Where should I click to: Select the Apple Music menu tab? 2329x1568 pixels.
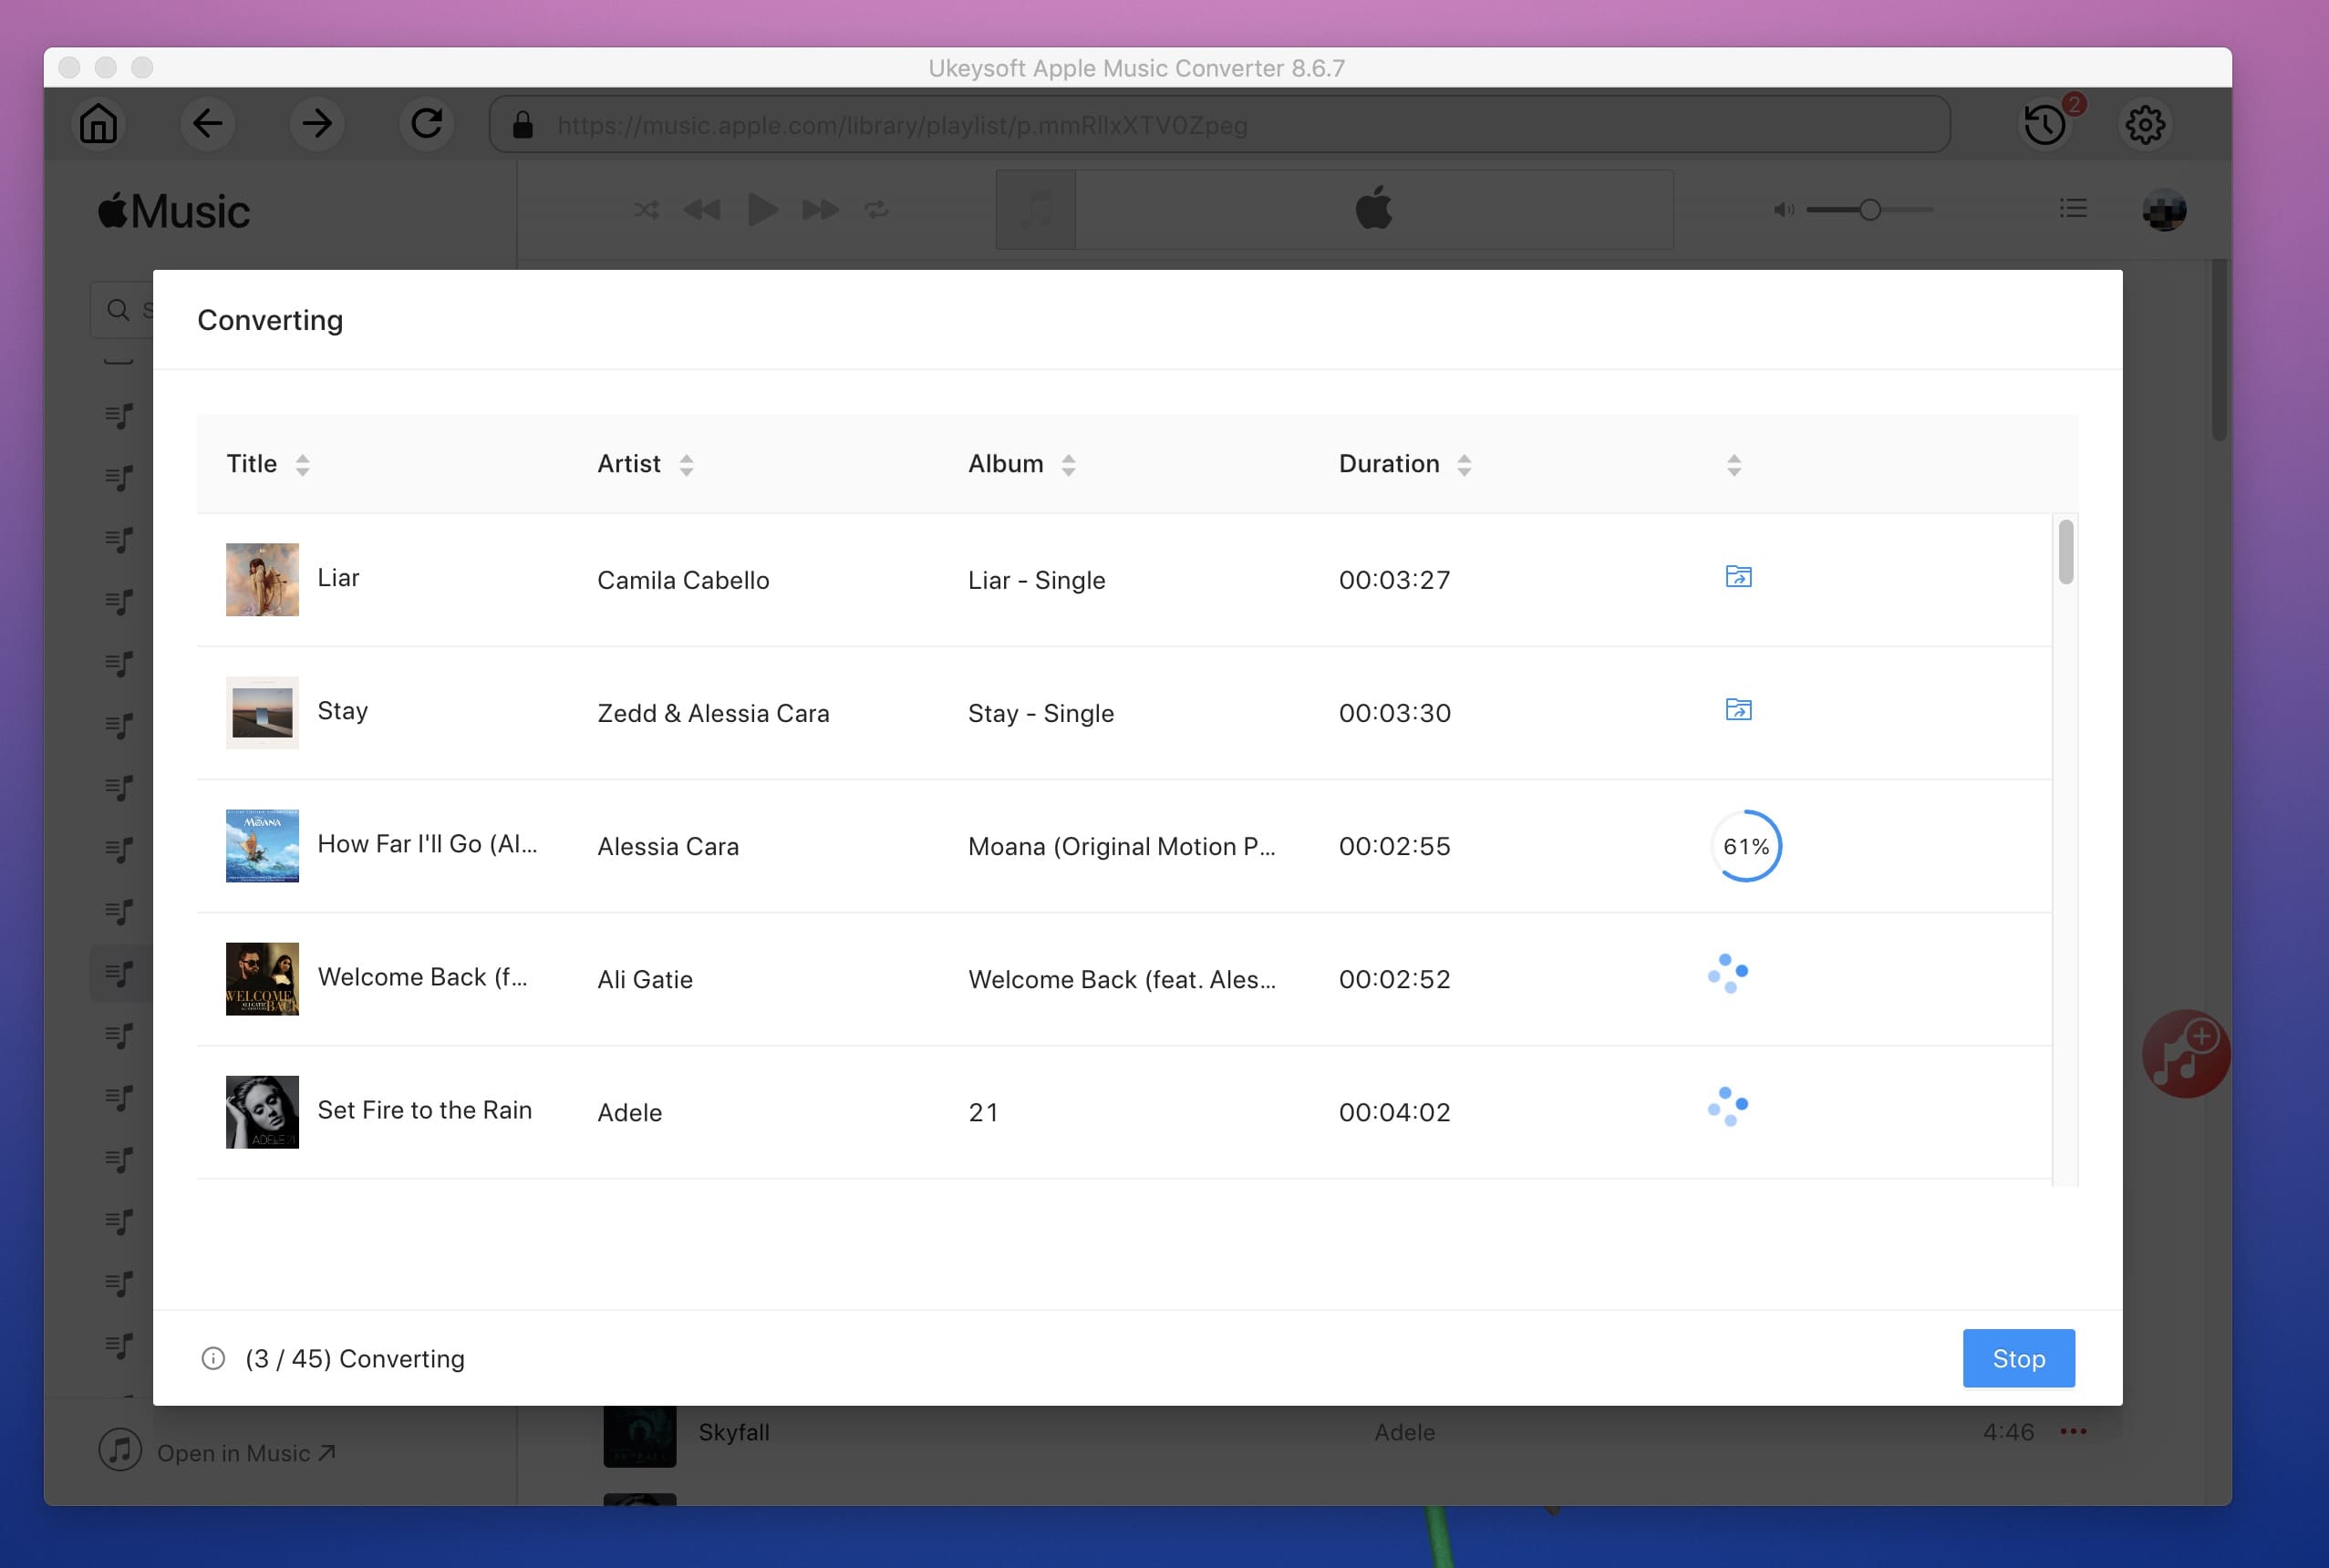click(173, 208)
